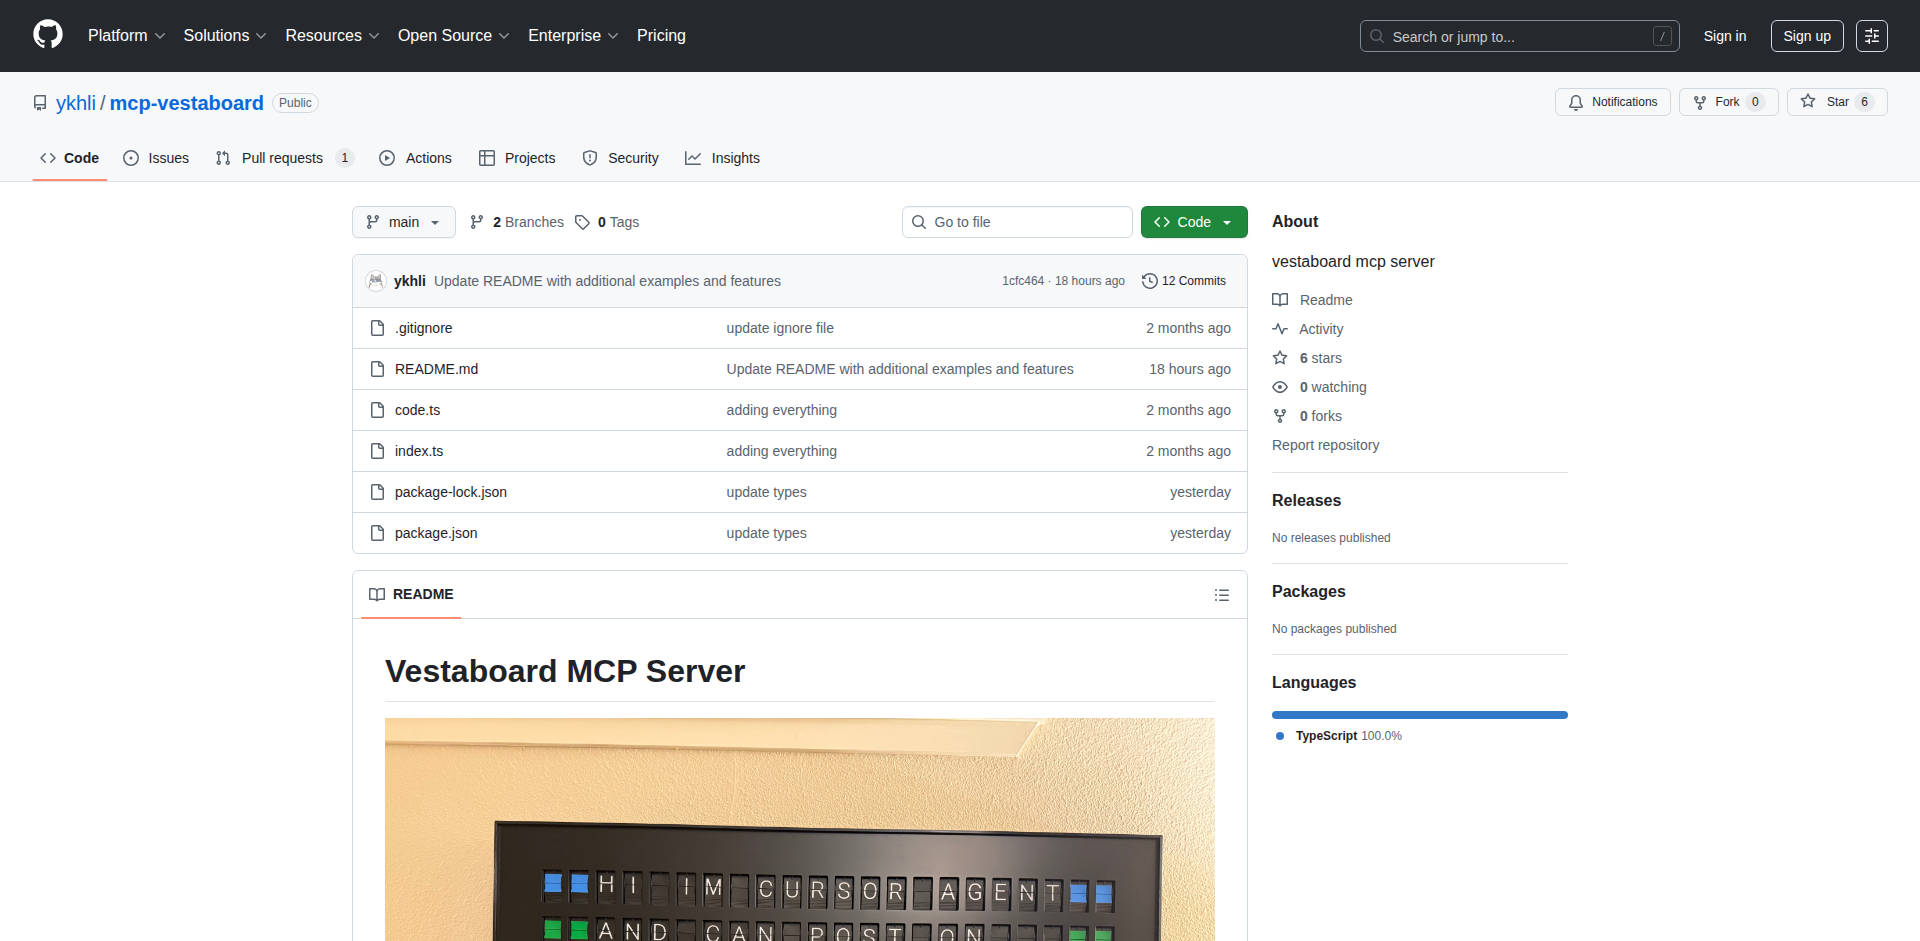Open the main branch selector dropdown
Screen dimensions: 1920x941
(x=404, y=222)
